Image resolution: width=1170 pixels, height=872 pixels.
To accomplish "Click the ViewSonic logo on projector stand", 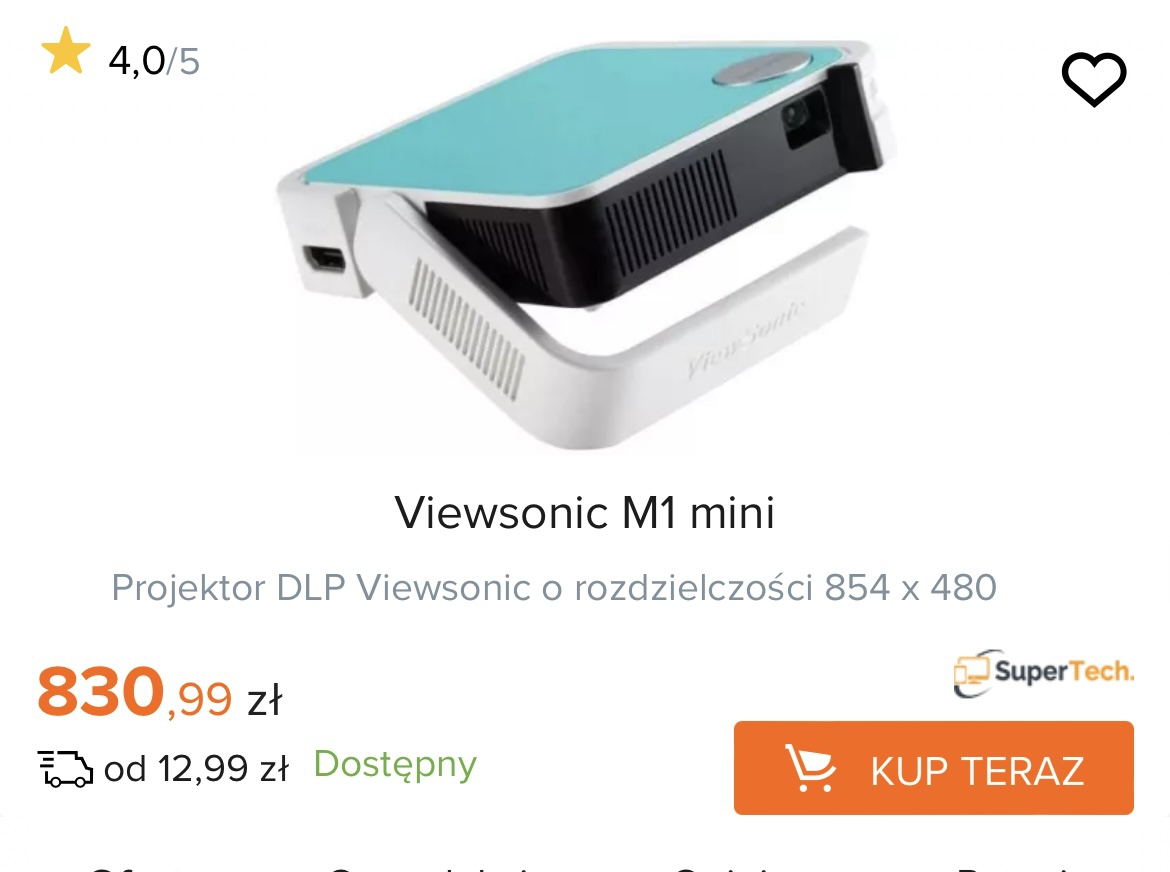I will pyautogui.click(x=746, y=338).
